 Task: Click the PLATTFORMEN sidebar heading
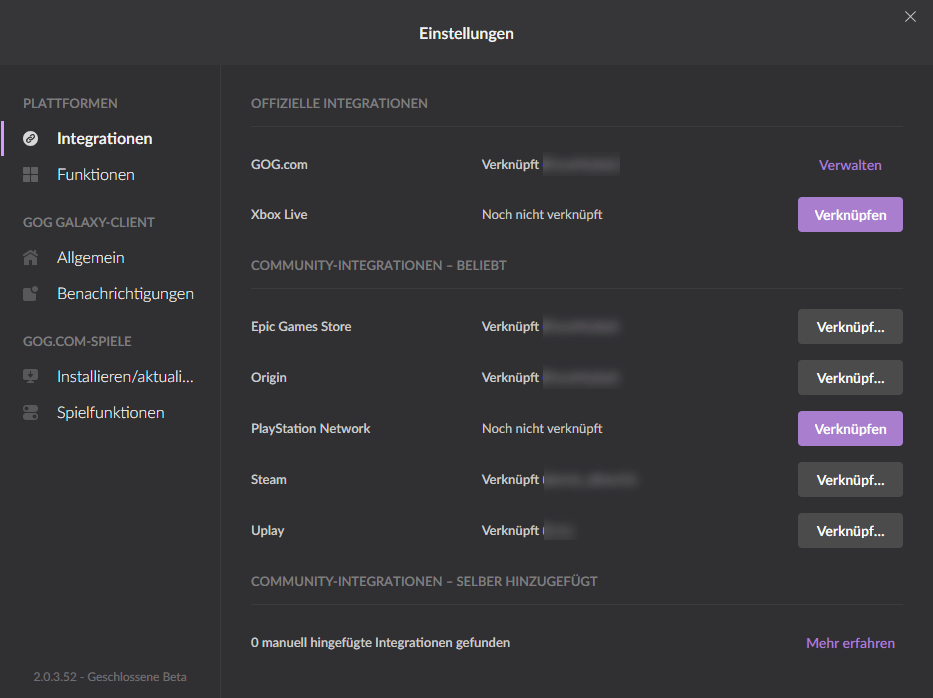[70, 103]
